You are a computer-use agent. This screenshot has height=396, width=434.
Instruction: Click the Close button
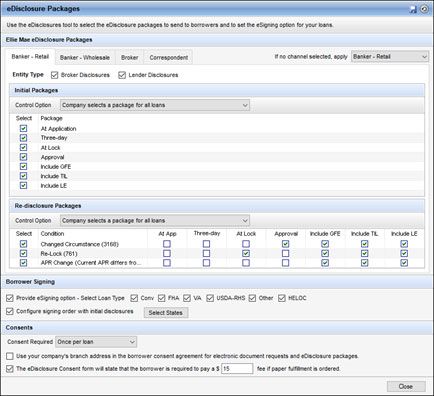(406, 386)
